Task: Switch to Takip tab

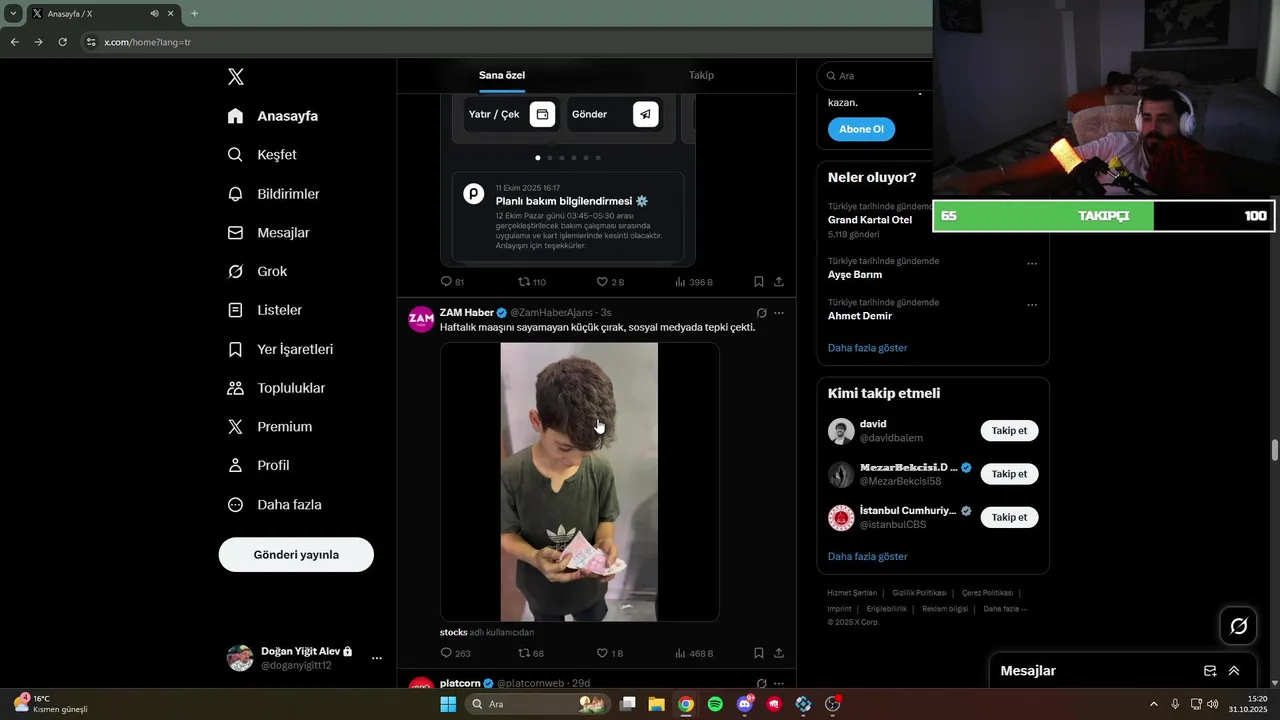Action: pyautogui.click(x=701, y=75)
